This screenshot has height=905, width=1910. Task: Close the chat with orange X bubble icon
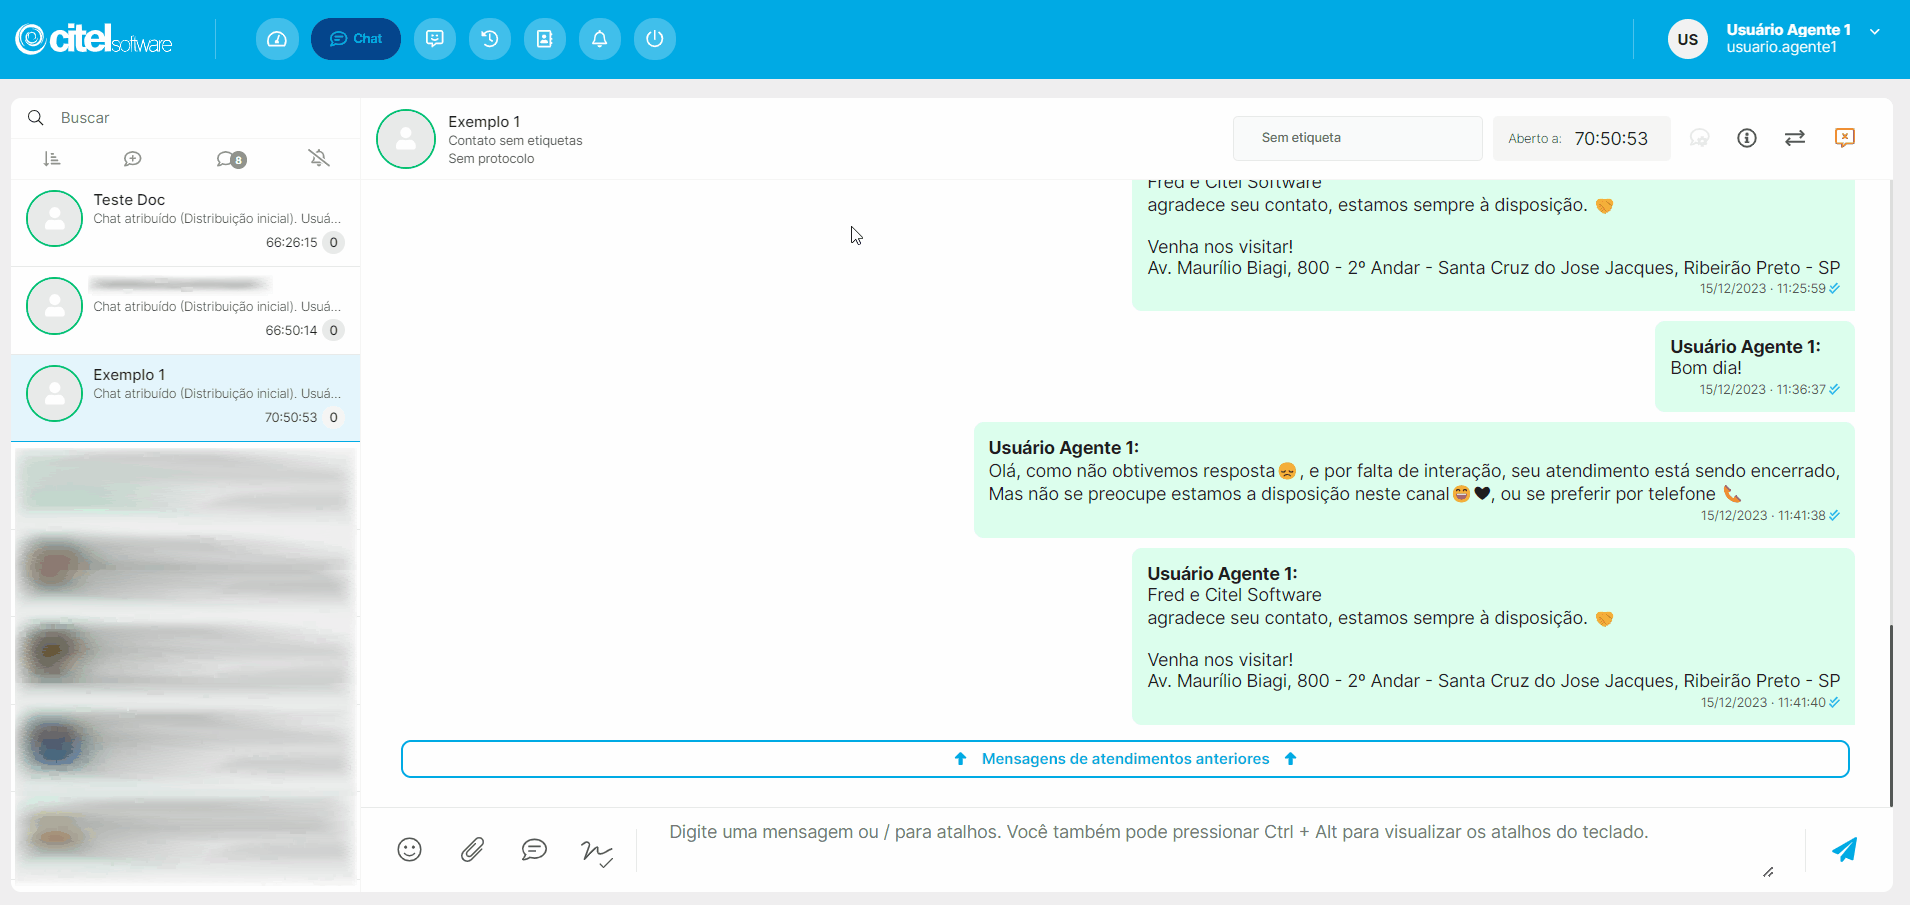click(x=1845, y=138)
